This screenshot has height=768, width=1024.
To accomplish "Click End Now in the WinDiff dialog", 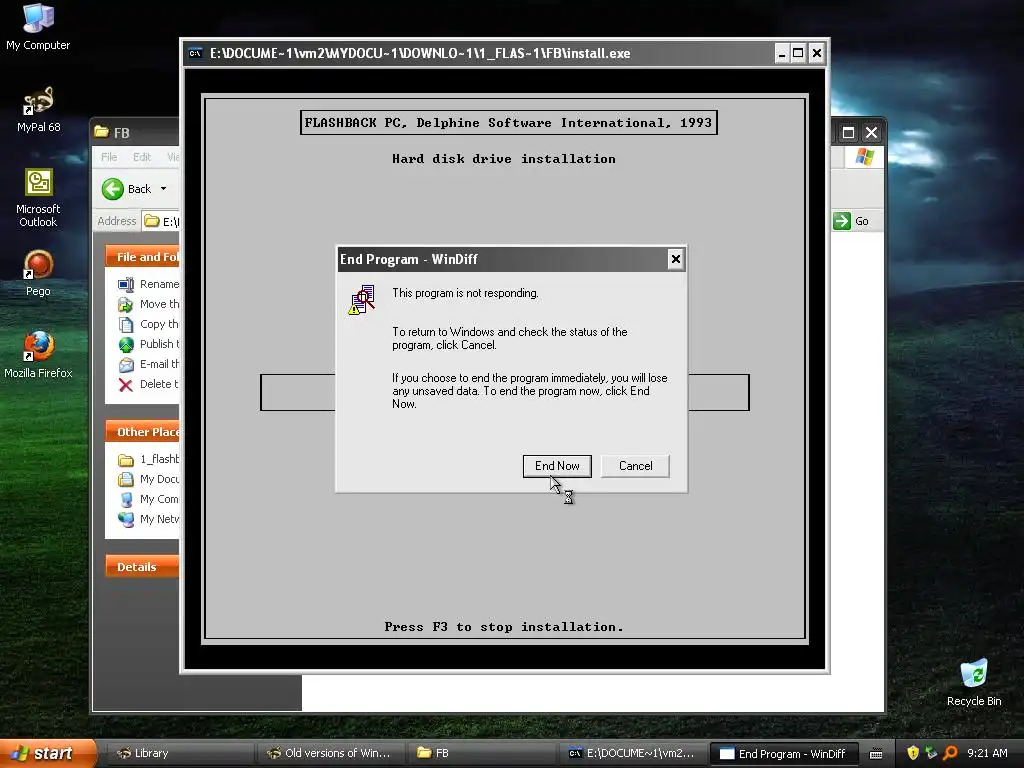I will (x=557, y=466).
